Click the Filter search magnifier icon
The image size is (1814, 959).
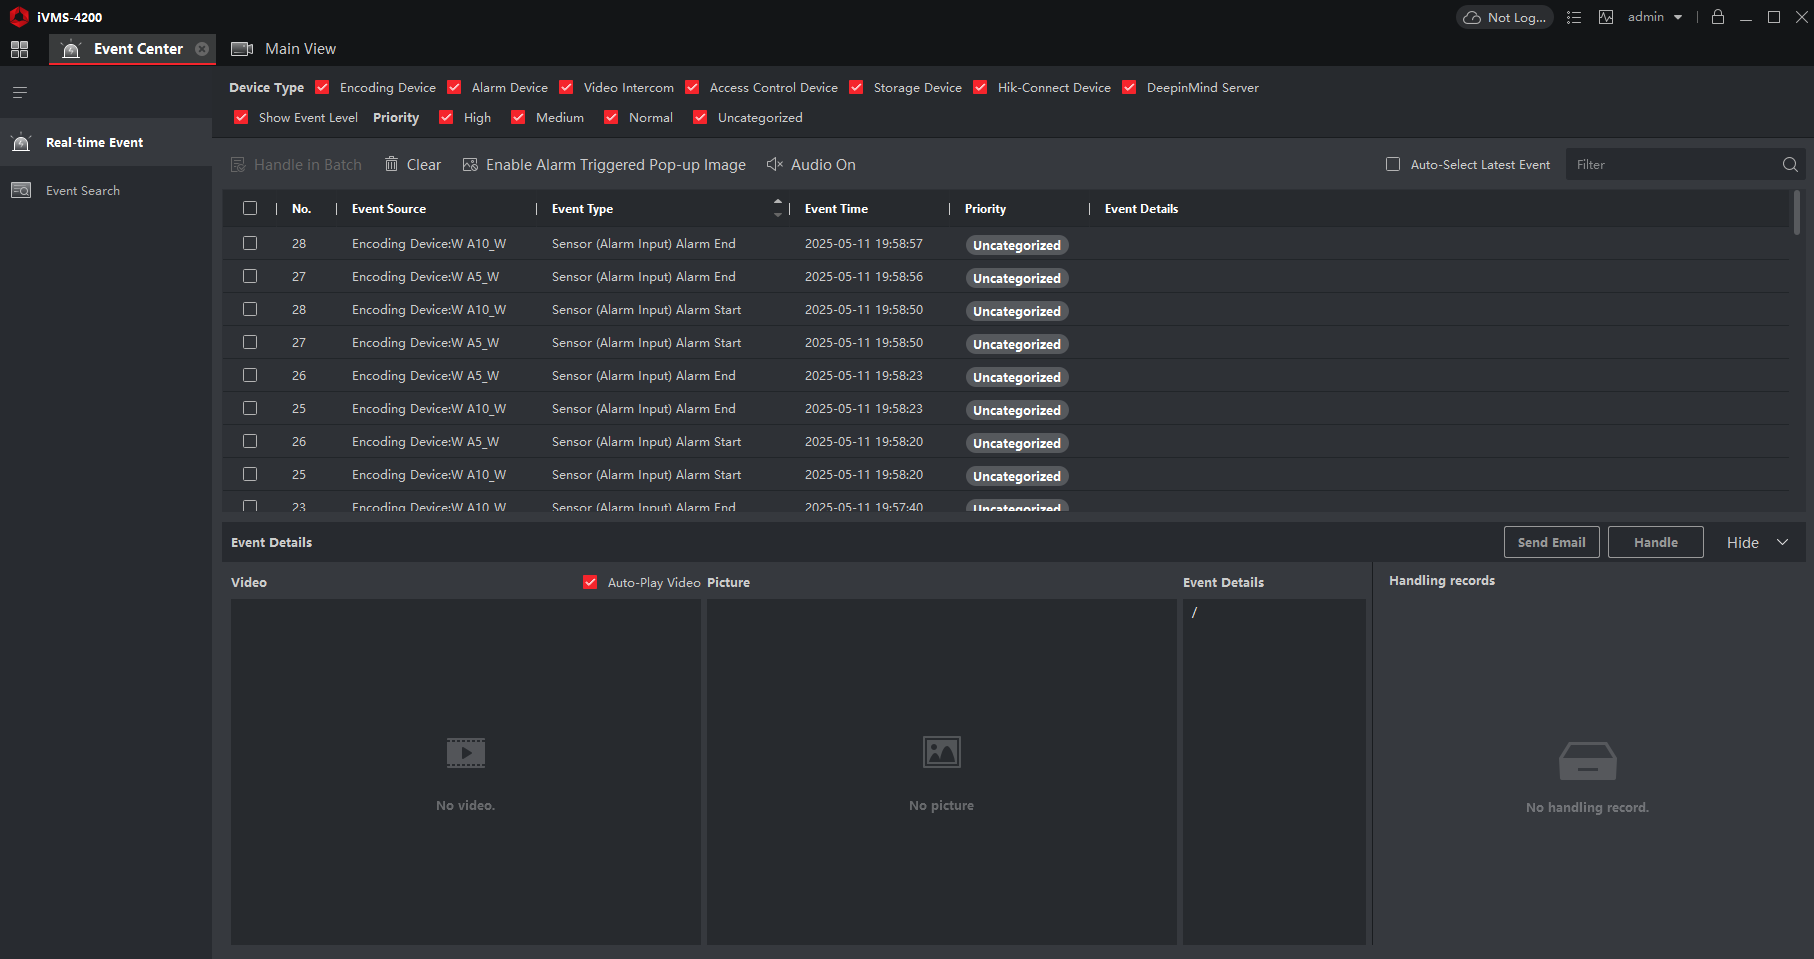pyautogui.click(x=1789, y=165)
